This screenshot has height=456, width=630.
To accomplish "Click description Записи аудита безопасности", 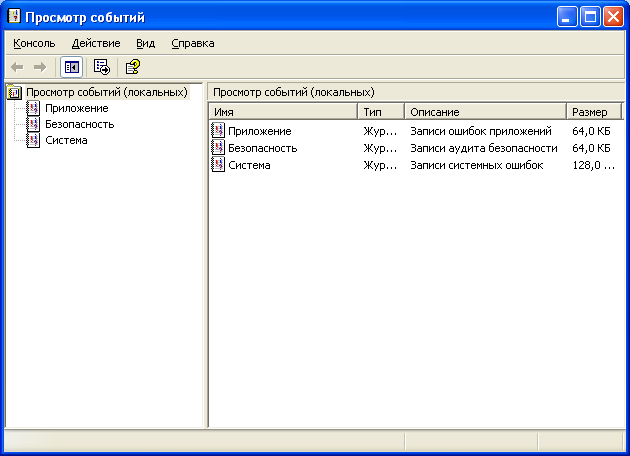I will pos(484,148).
